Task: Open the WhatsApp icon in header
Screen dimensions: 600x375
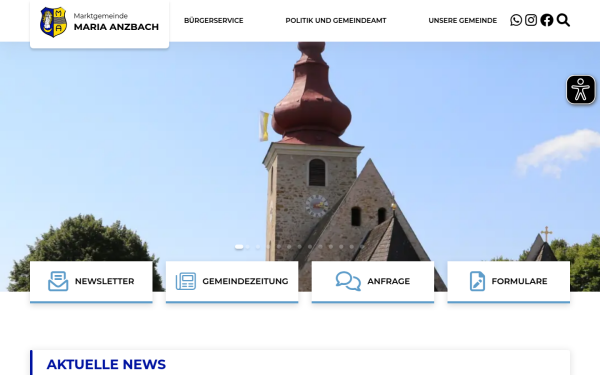Action: 516,20
